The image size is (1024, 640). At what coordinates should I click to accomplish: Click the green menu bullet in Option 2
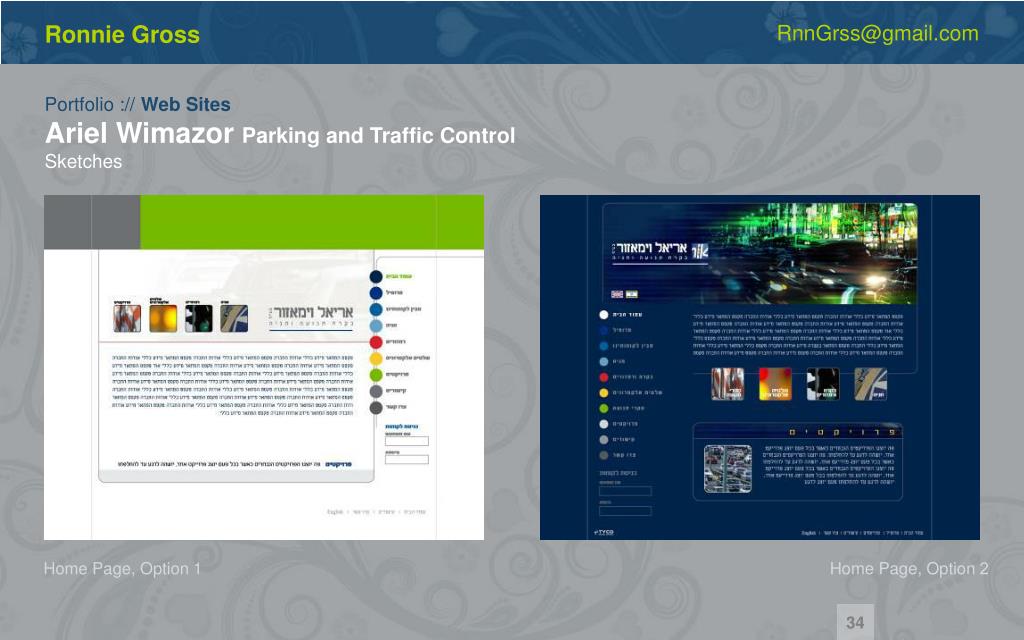tap(603, 408)
